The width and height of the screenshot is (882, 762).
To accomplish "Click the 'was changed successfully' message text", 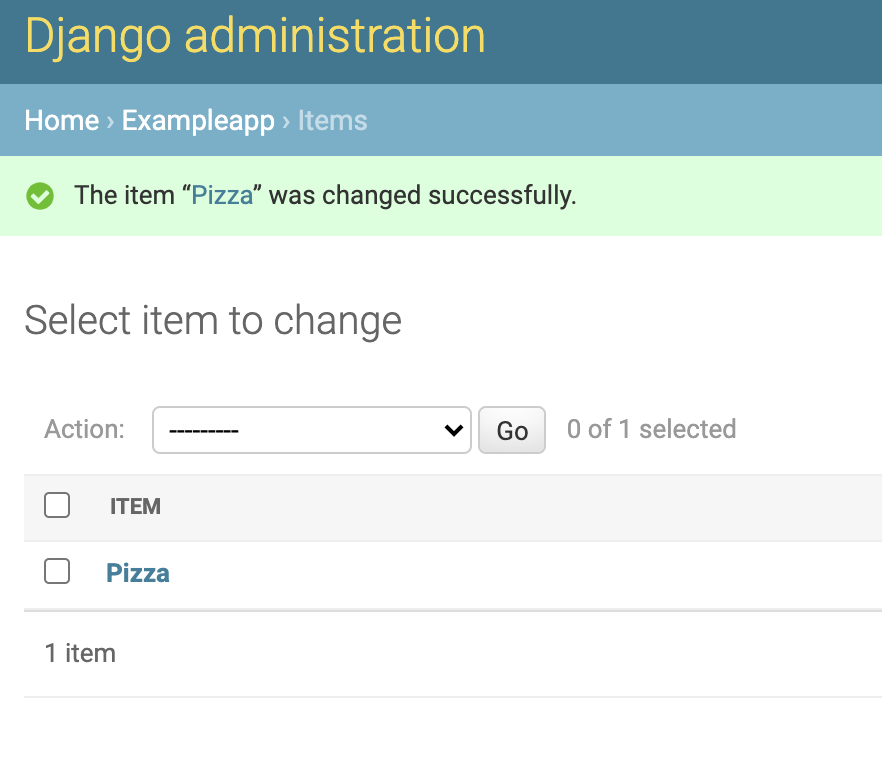I will click(x=422, y=195).
